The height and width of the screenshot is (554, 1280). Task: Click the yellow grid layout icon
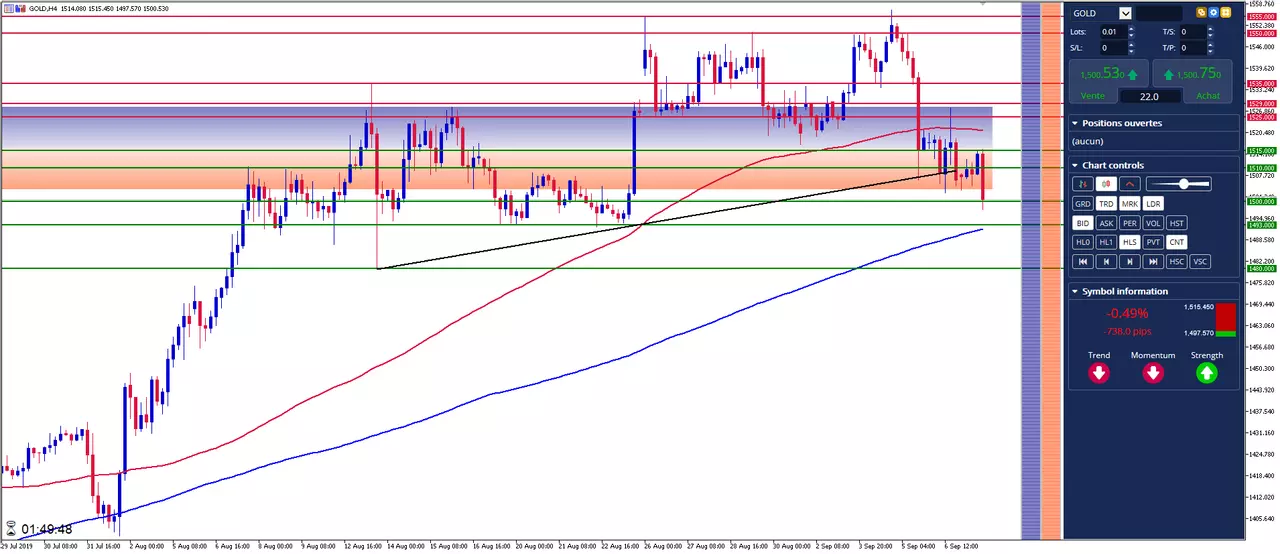pos(1225,13)
